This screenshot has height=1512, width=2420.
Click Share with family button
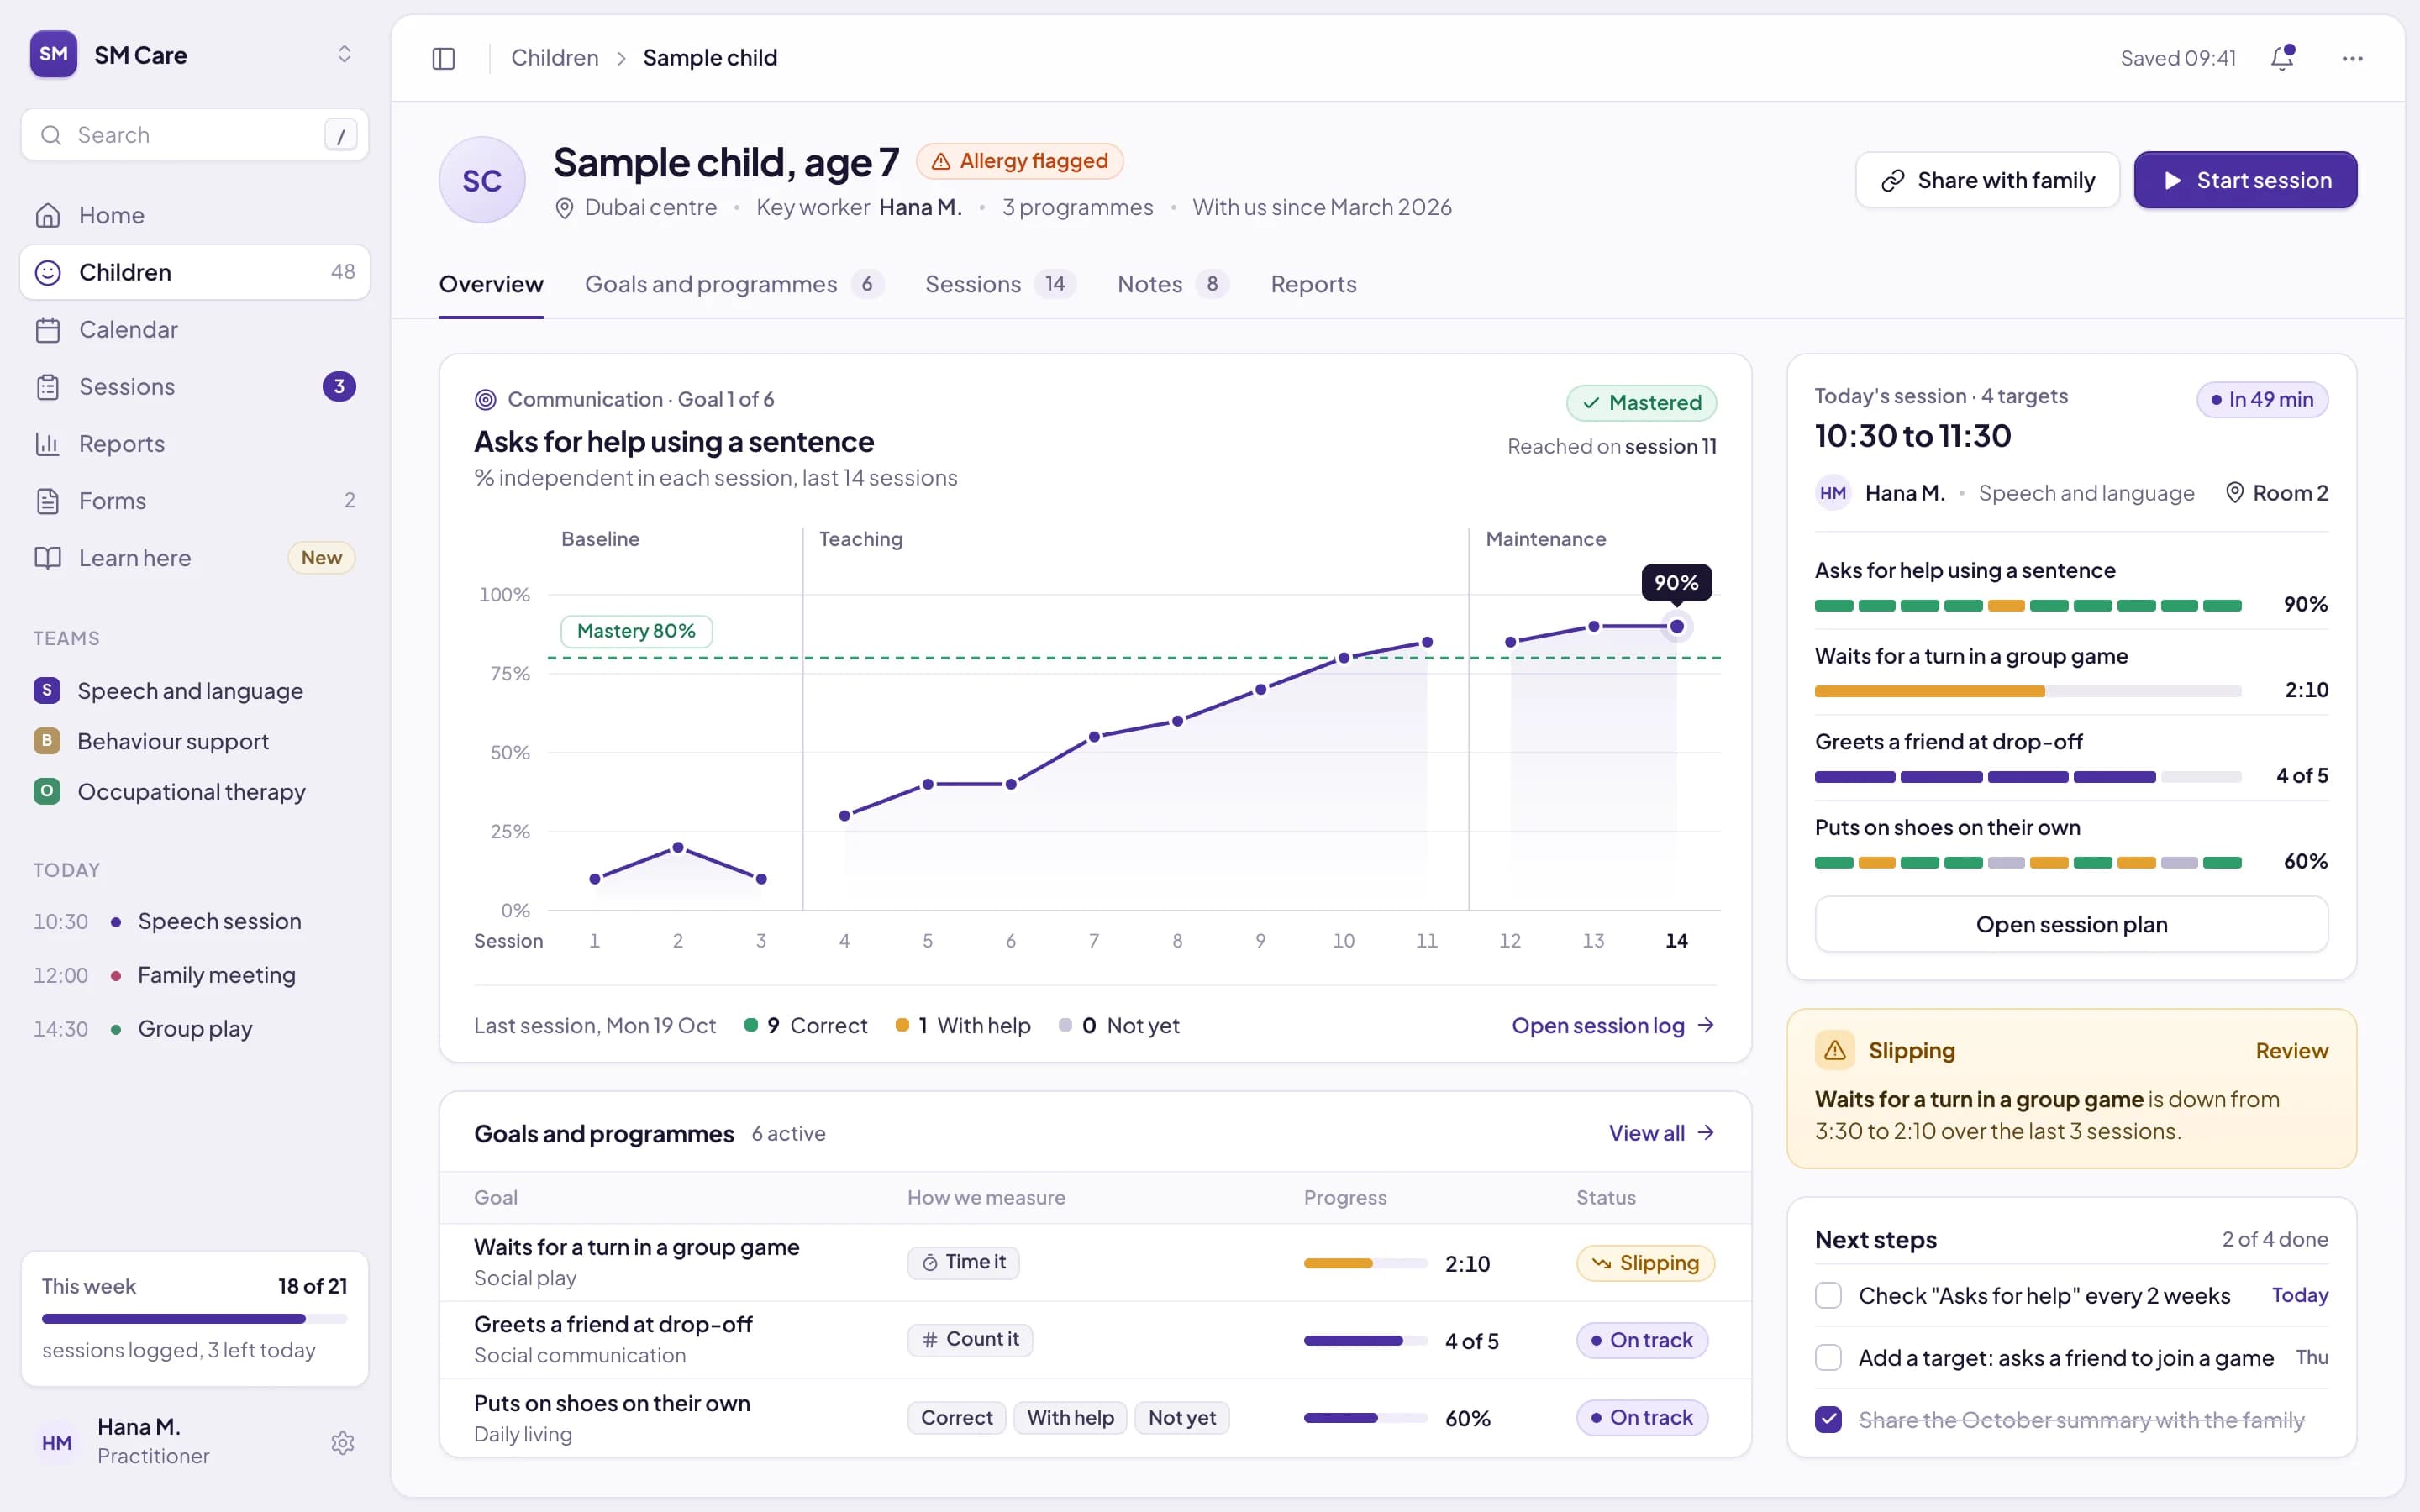1987,180
